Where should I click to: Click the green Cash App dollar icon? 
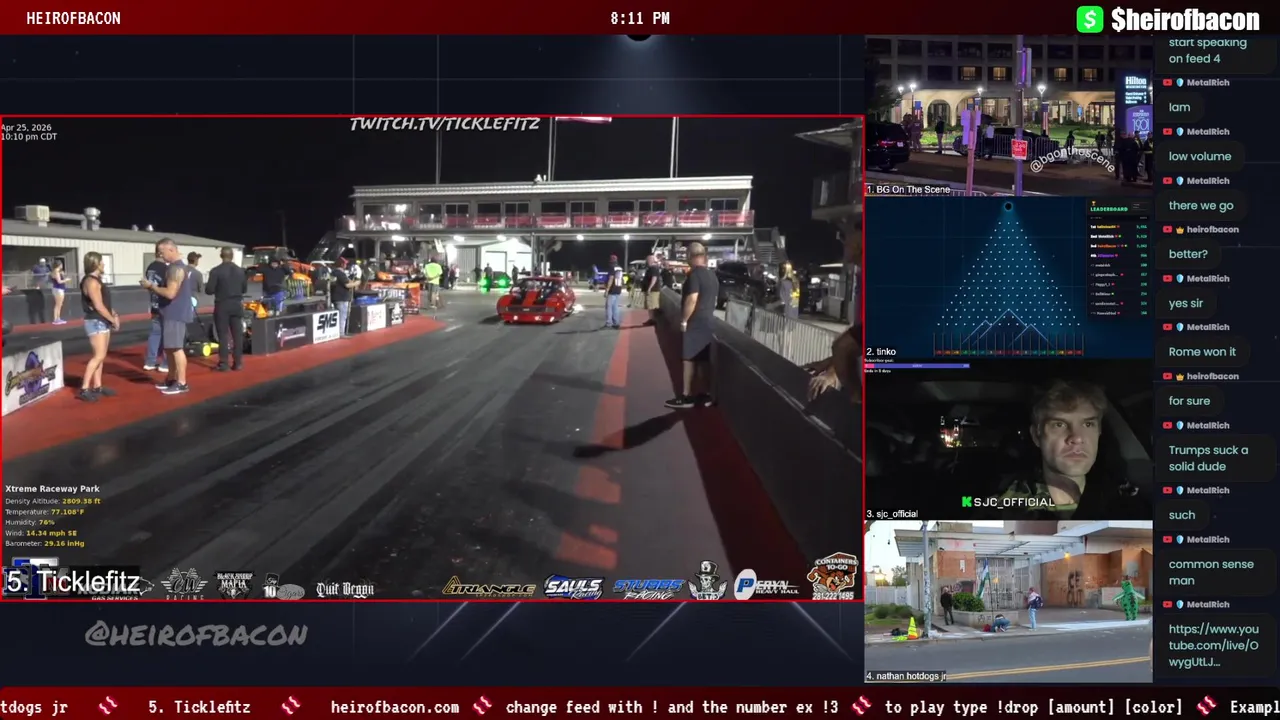pyautogui.click(x=1089, y=19)
